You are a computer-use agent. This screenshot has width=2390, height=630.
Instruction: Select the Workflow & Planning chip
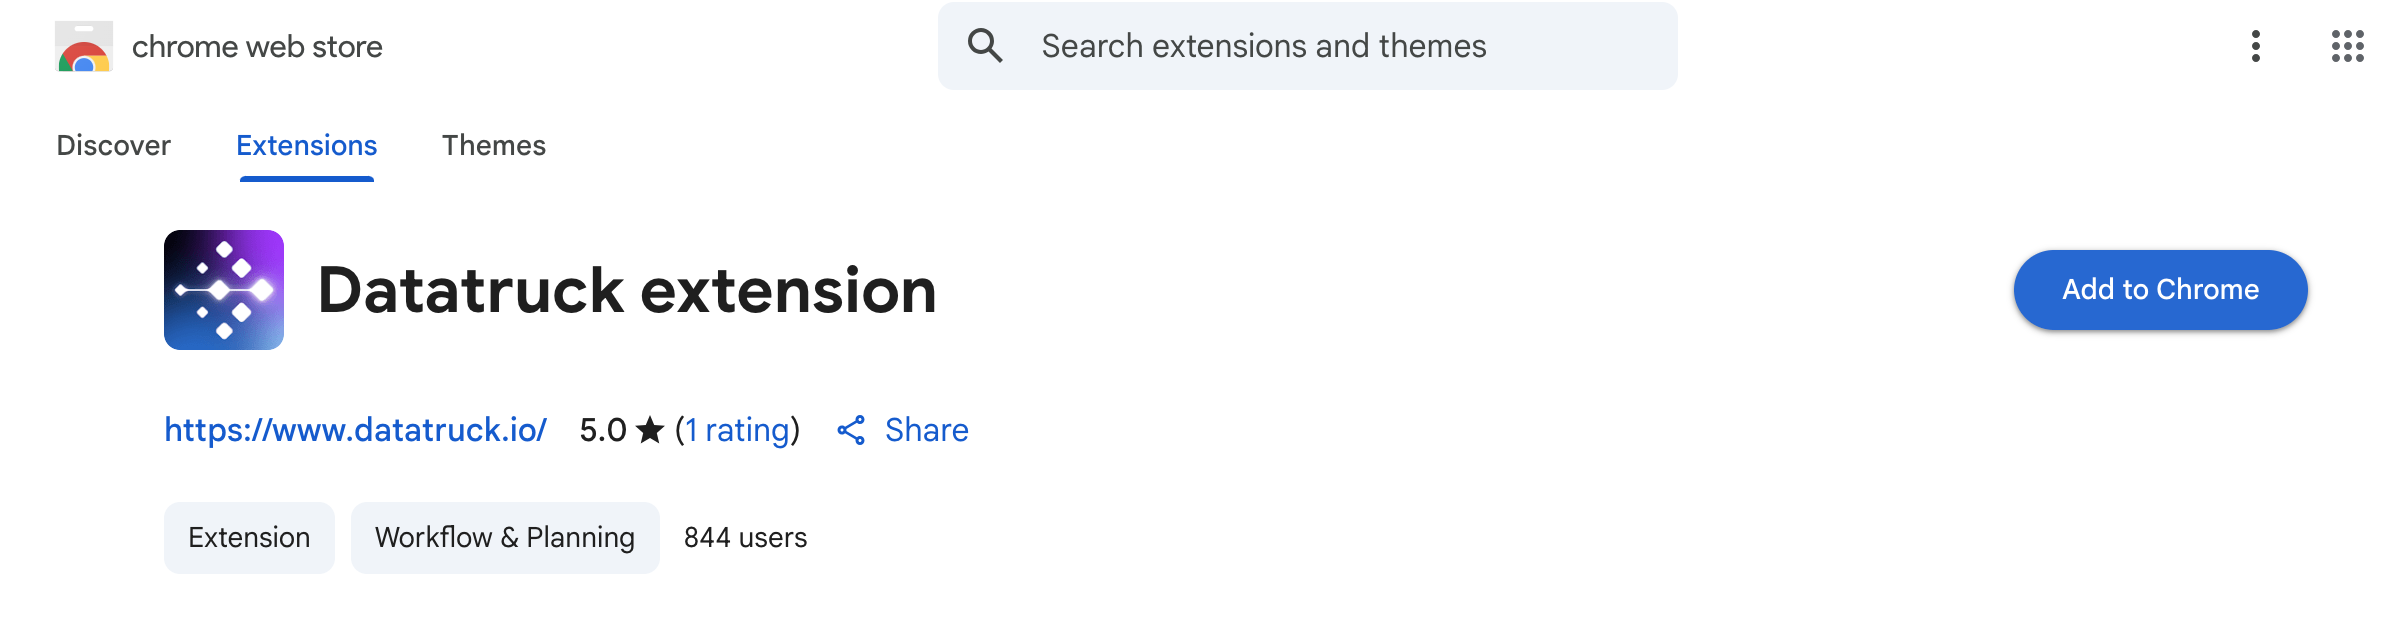click(x=504, y=537)
